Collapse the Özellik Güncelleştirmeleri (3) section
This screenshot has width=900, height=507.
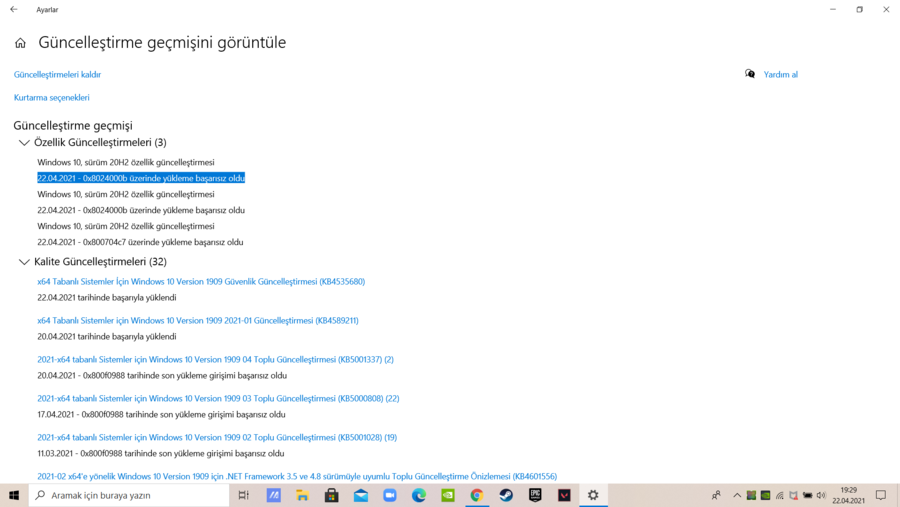(24, 142)
